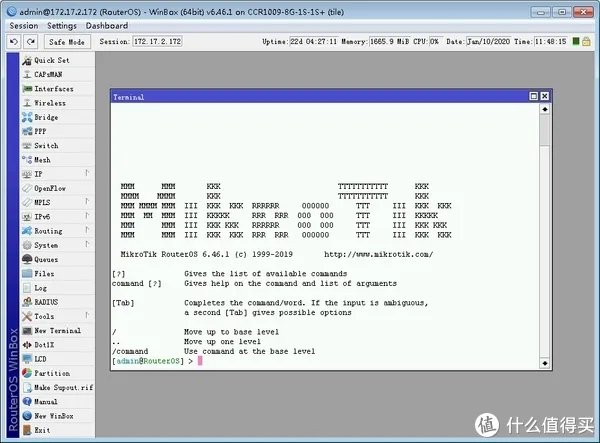The width and height of the screenshot is (600, 443).
Task: Open the Dashboard menu
Action: [x=107, y=26]
